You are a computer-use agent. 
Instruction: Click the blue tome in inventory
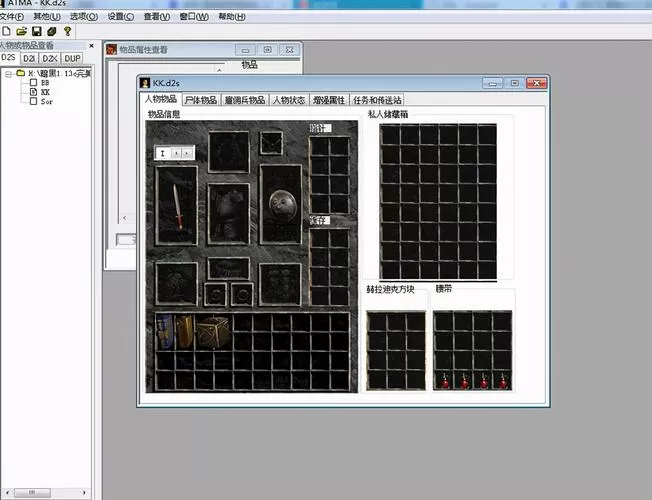click(165, 332)
